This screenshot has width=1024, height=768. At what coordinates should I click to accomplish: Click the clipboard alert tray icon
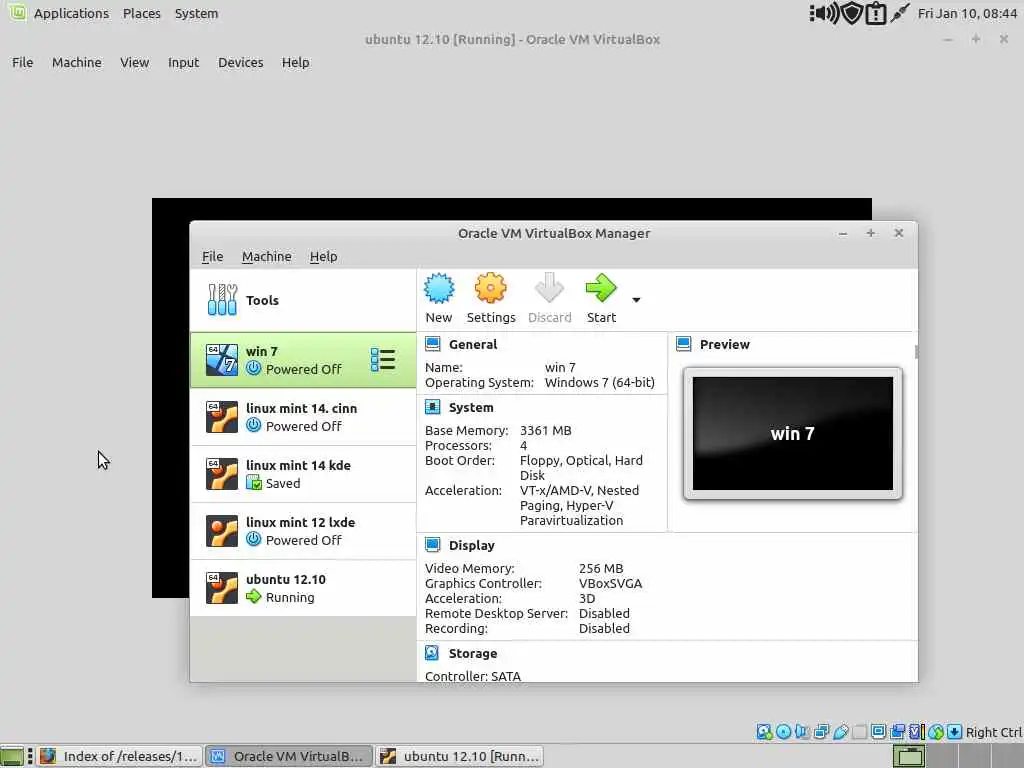tap(875, 13)
